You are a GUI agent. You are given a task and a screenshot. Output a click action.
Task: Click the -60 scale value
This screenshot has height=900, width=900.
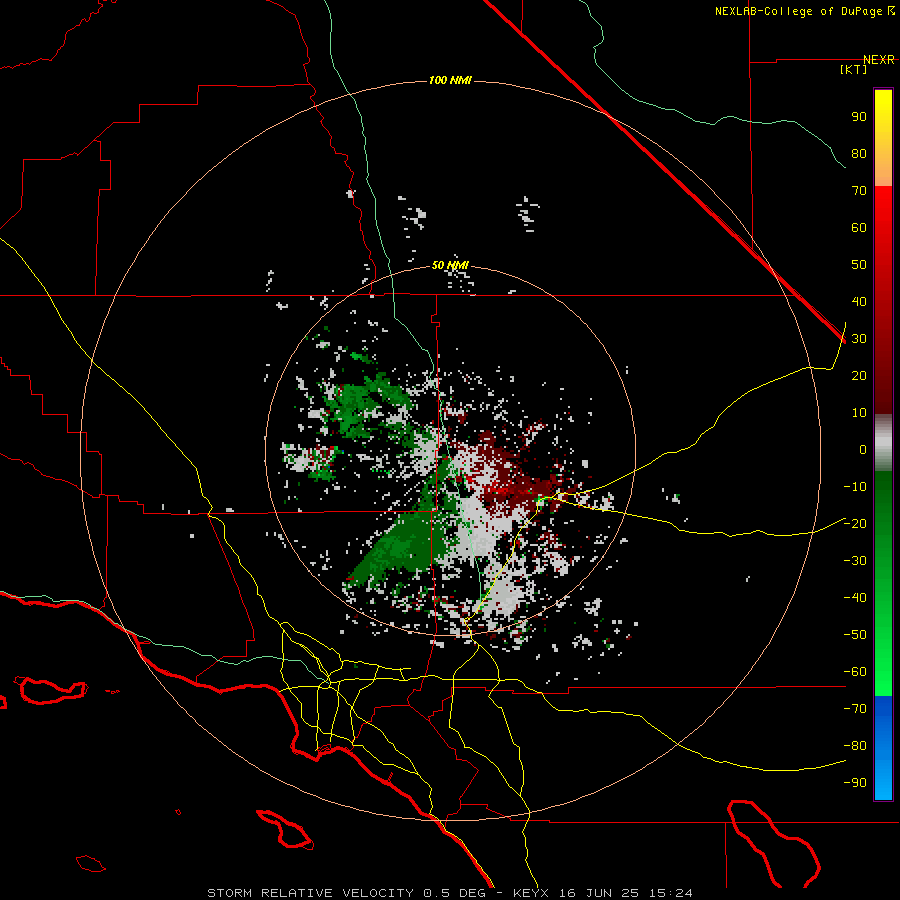[x=855, y=672]
